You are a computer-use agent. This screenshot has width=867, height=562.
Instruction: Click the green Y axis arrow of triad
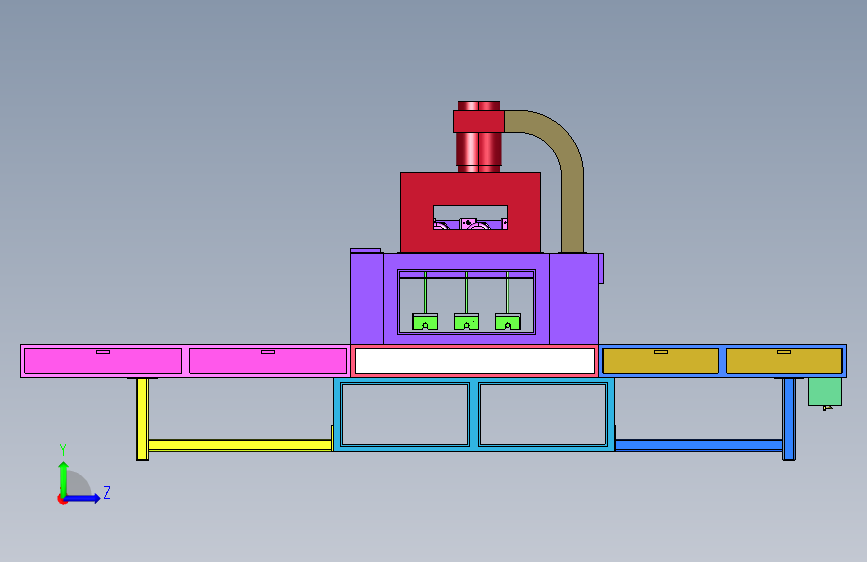pos(64,479)
